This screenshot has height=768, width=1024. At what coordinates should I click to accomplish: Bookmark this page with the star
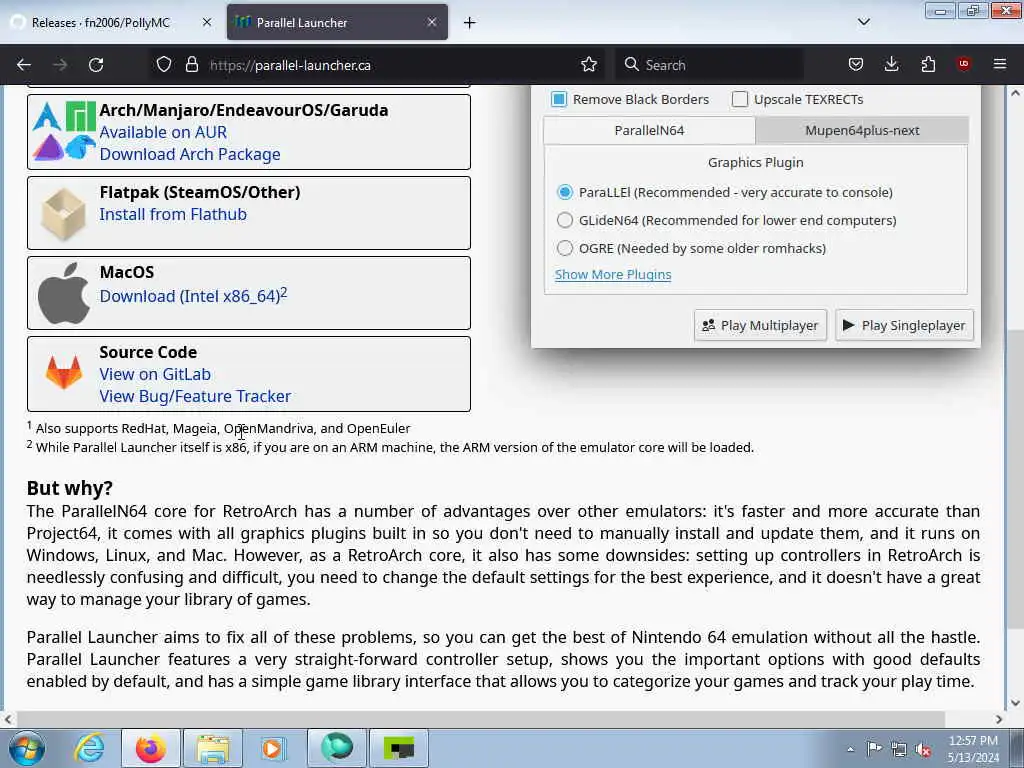(588, 65)
